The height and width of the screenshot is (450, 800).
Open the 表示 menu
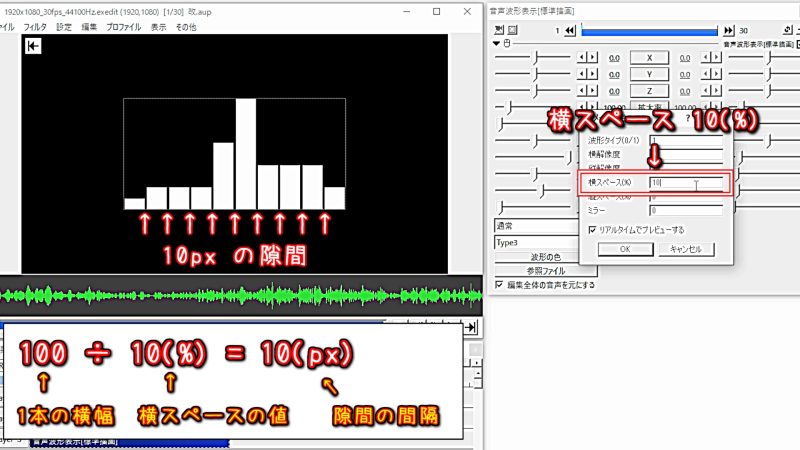pos(159,27)
